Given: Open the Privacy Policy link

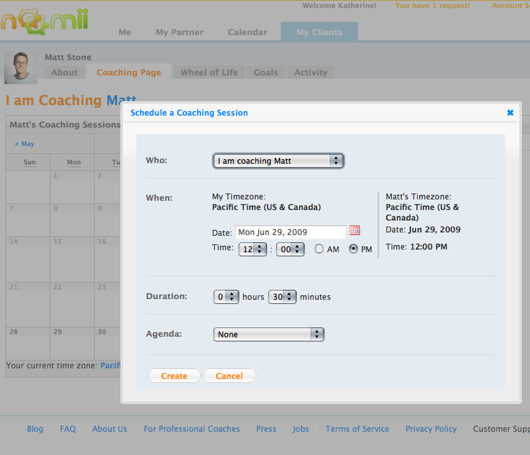Looking at the screenshot, I should pos(431,429).
